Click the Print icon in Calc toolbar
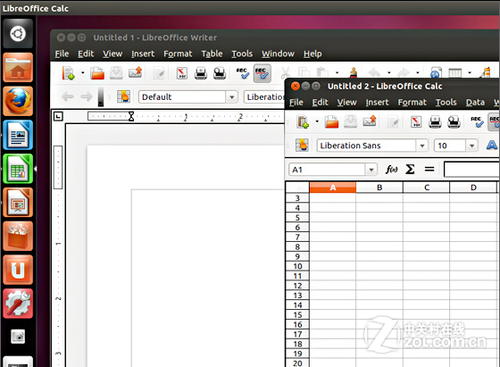This screenshot has width=500, height=367. [x=435, y=122]
